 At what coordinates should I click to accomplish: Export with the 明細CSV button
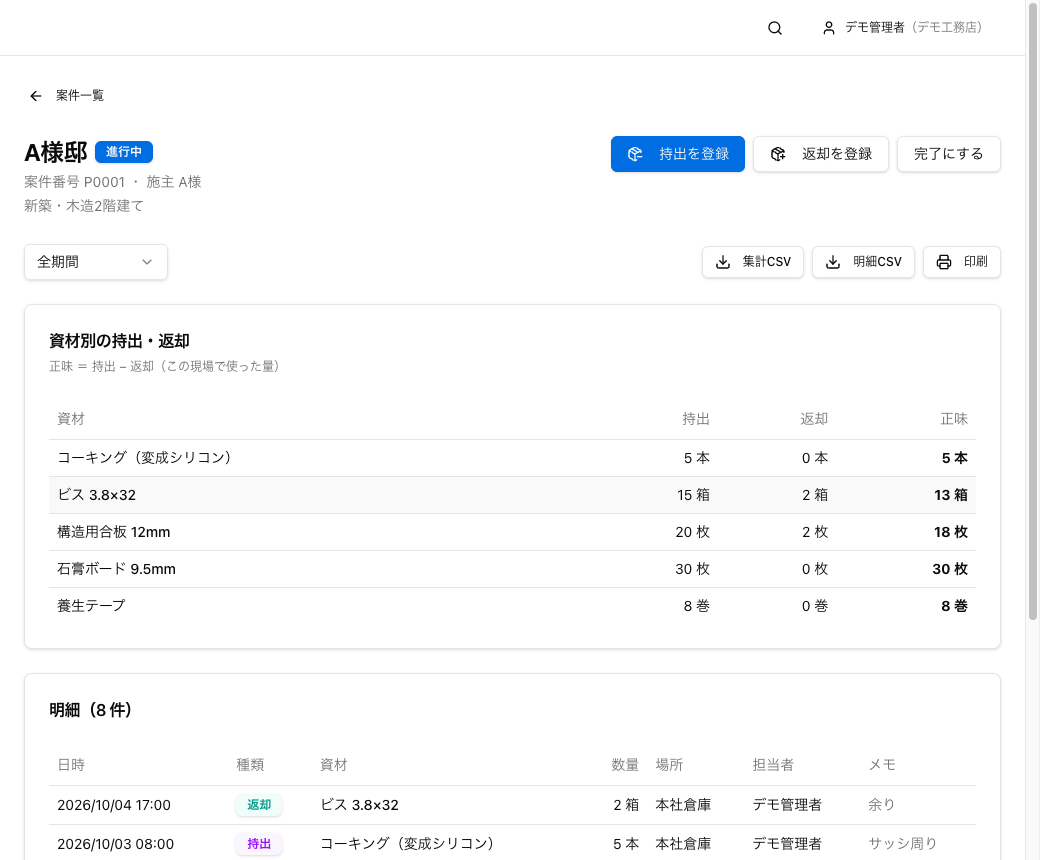863,262
